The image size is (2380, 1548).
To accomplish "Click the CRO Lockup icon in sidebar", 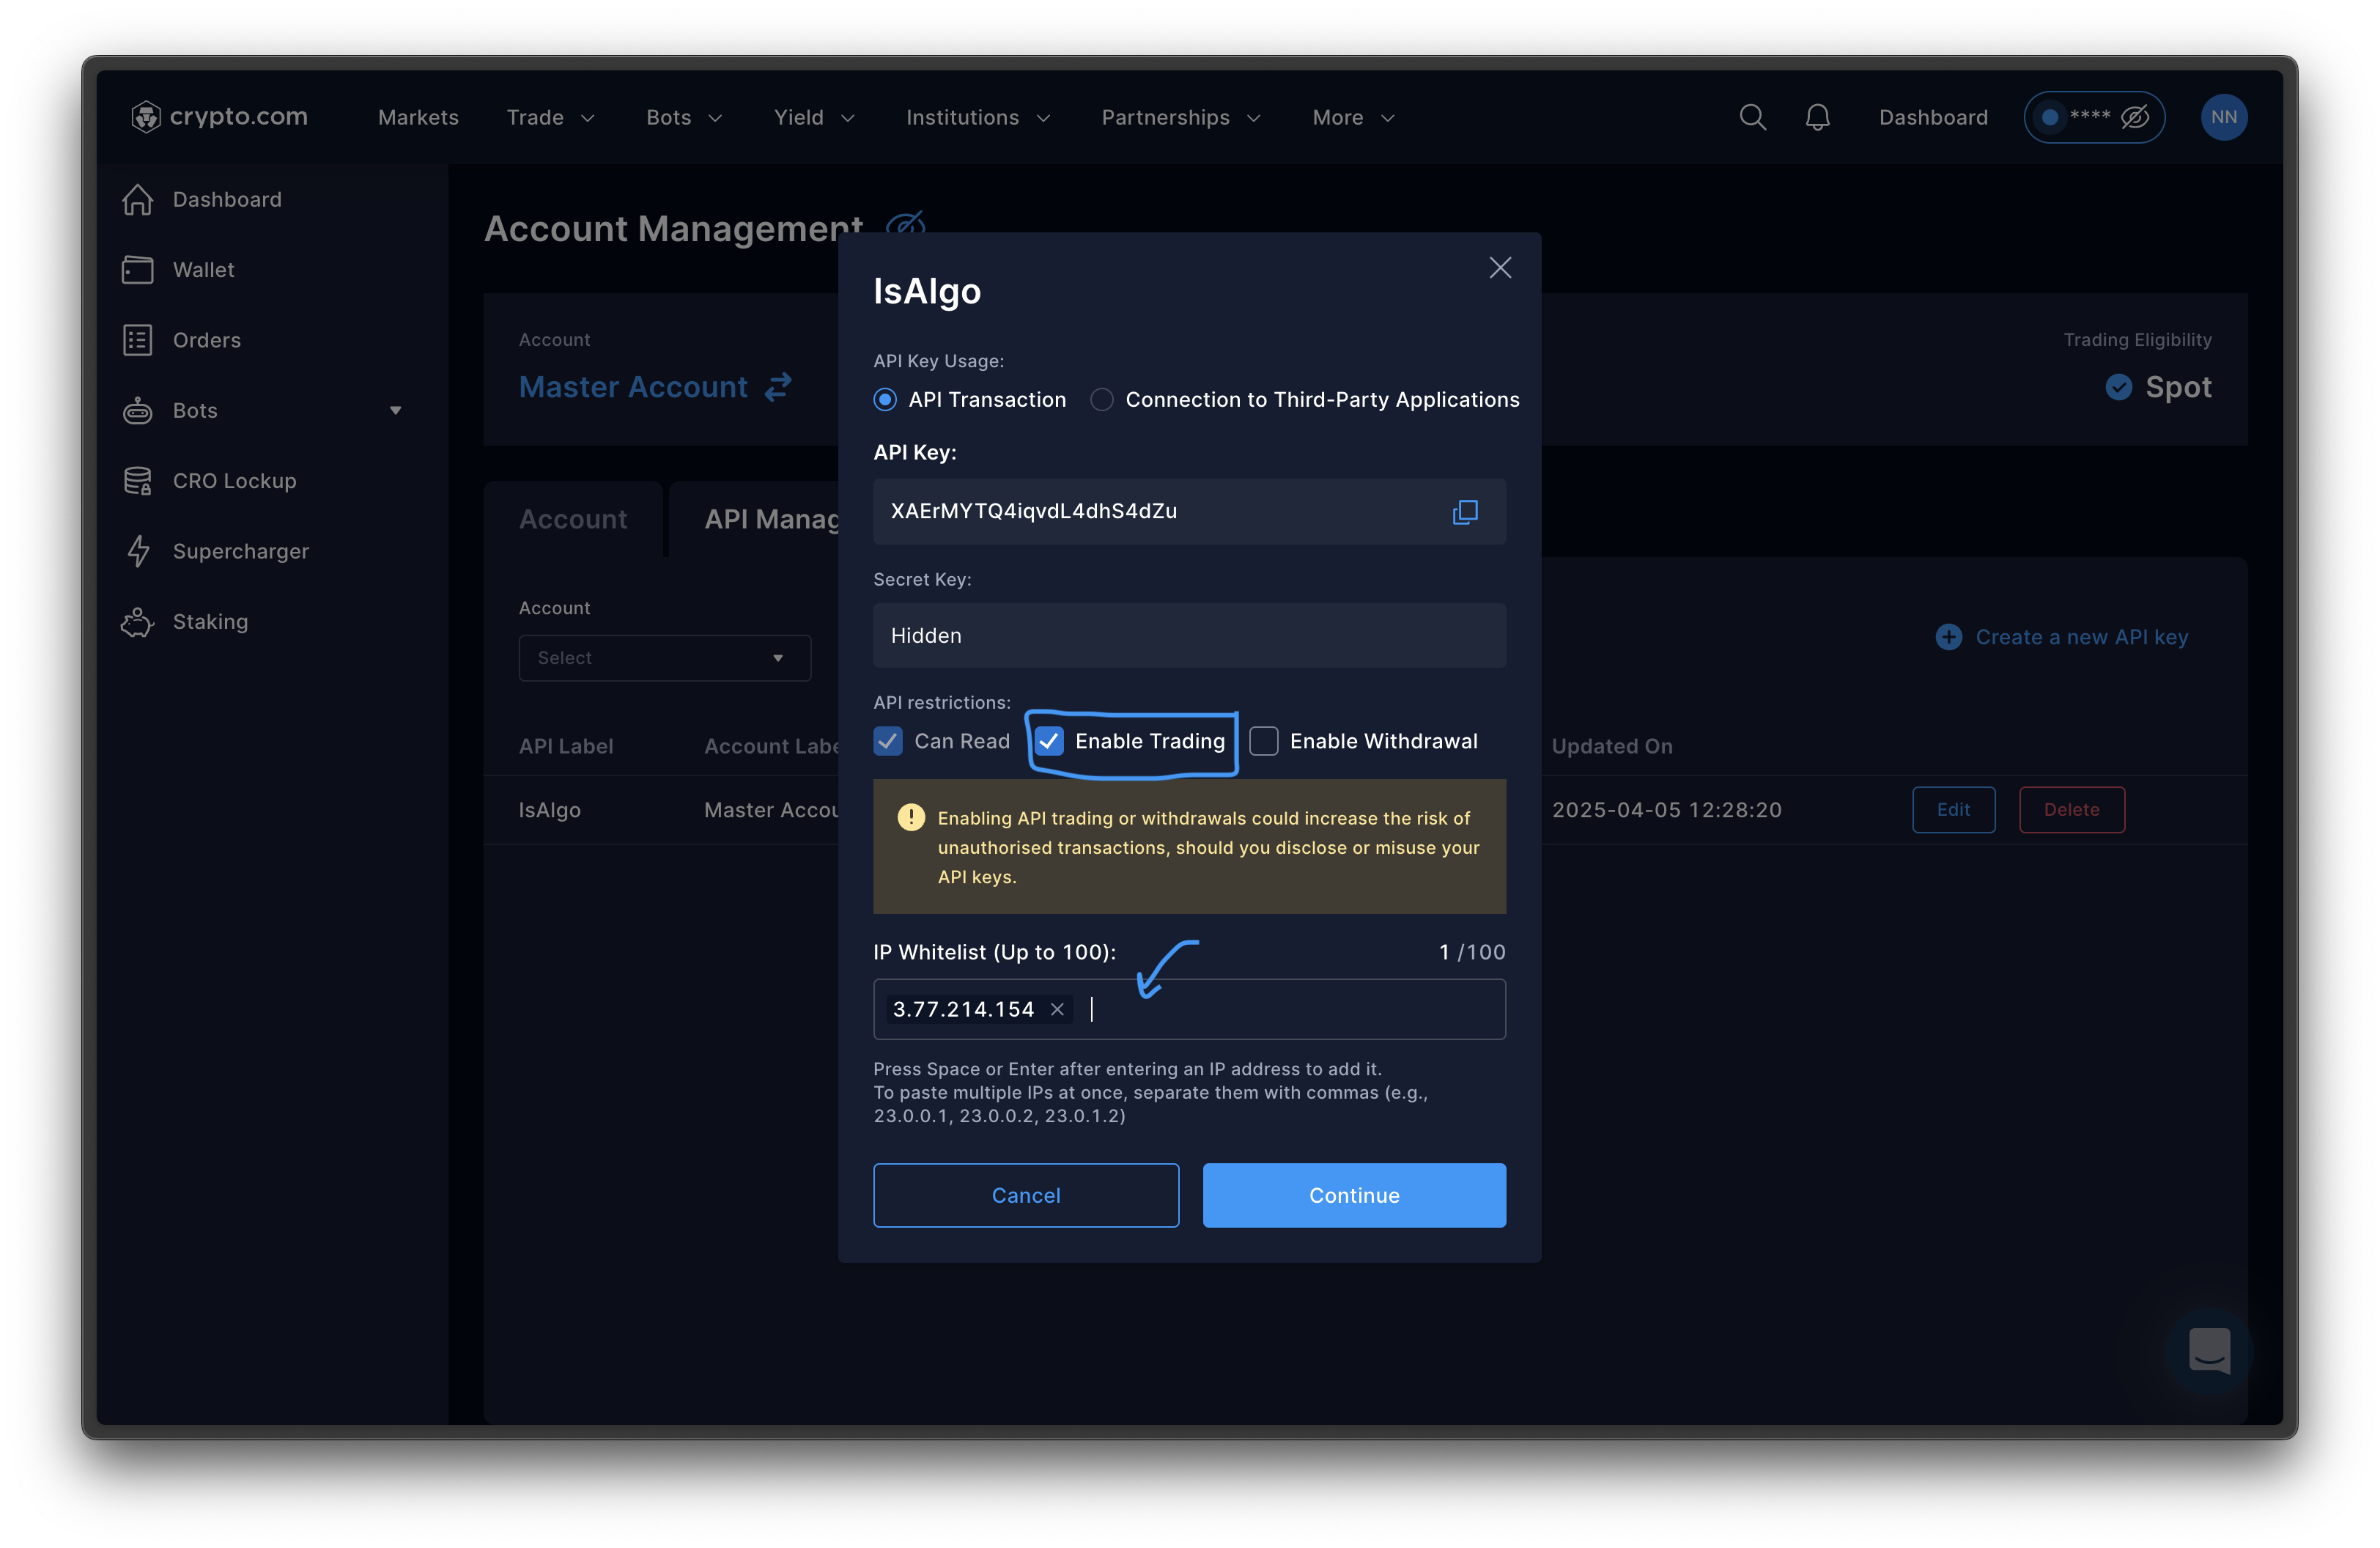I will [x=138, y=481].
